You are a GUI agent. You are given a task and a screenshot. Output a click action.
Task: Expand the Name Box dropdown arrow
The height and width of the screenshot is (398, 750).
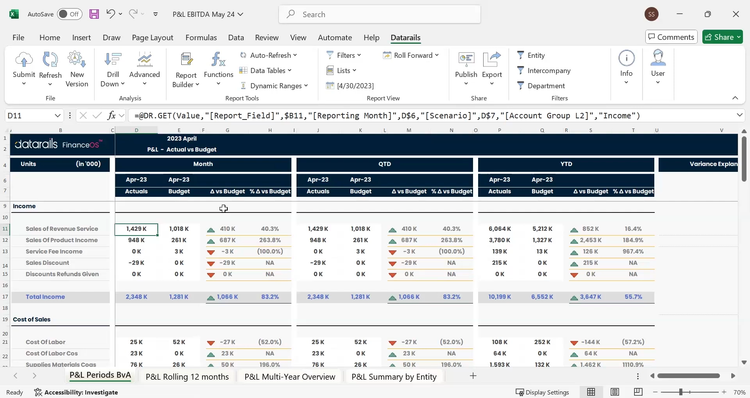[57, 115]
